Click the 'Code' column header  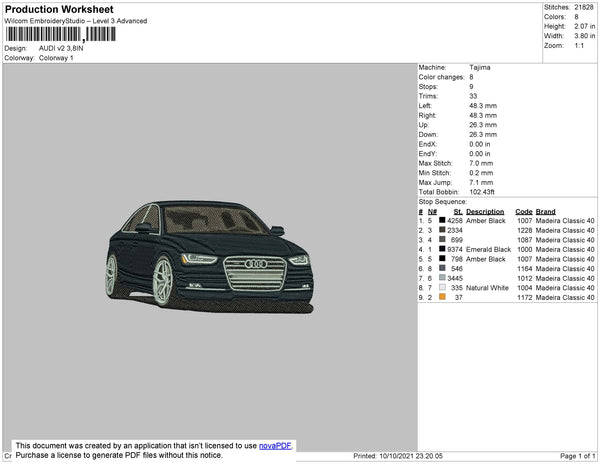pos(523,212)
